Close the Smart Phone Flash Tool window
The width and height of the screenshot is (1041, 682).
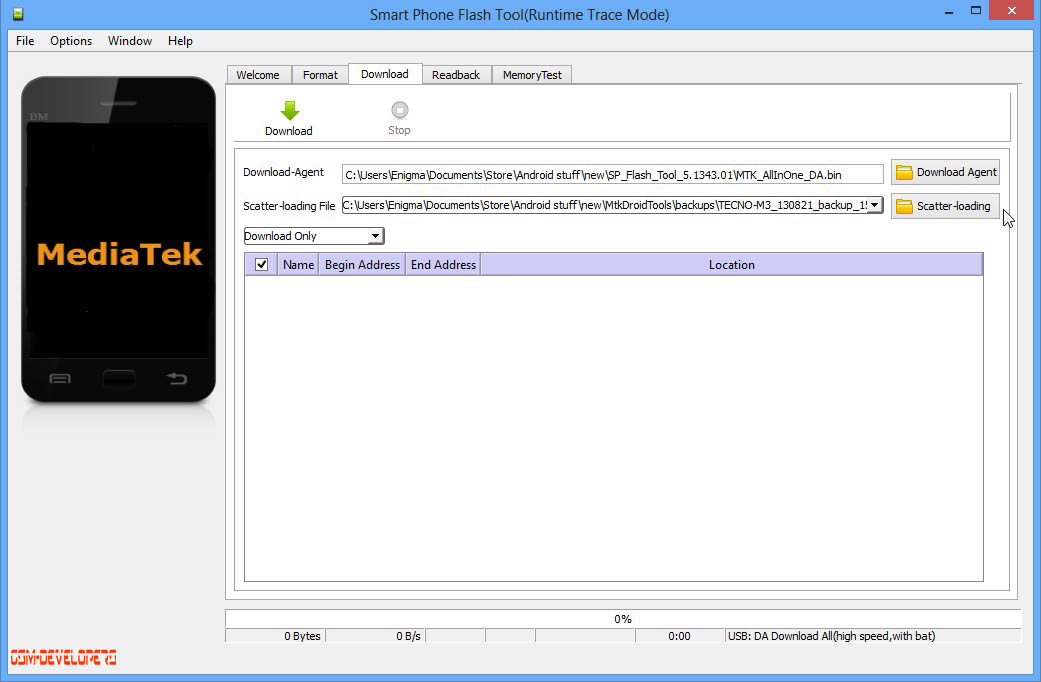(1012, 11)
